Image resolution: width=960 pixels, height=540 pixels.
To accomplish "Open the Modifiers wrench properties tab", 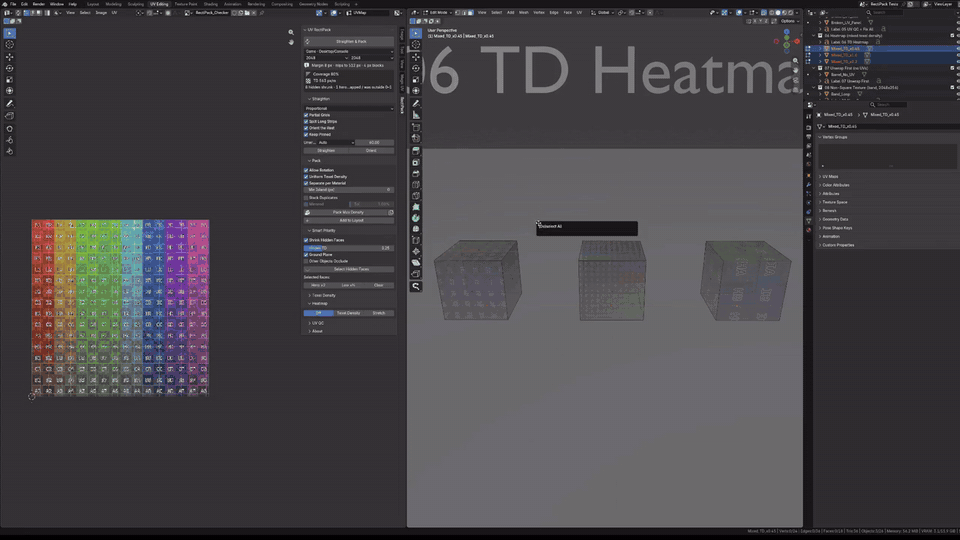I will [x=809, y=184].
